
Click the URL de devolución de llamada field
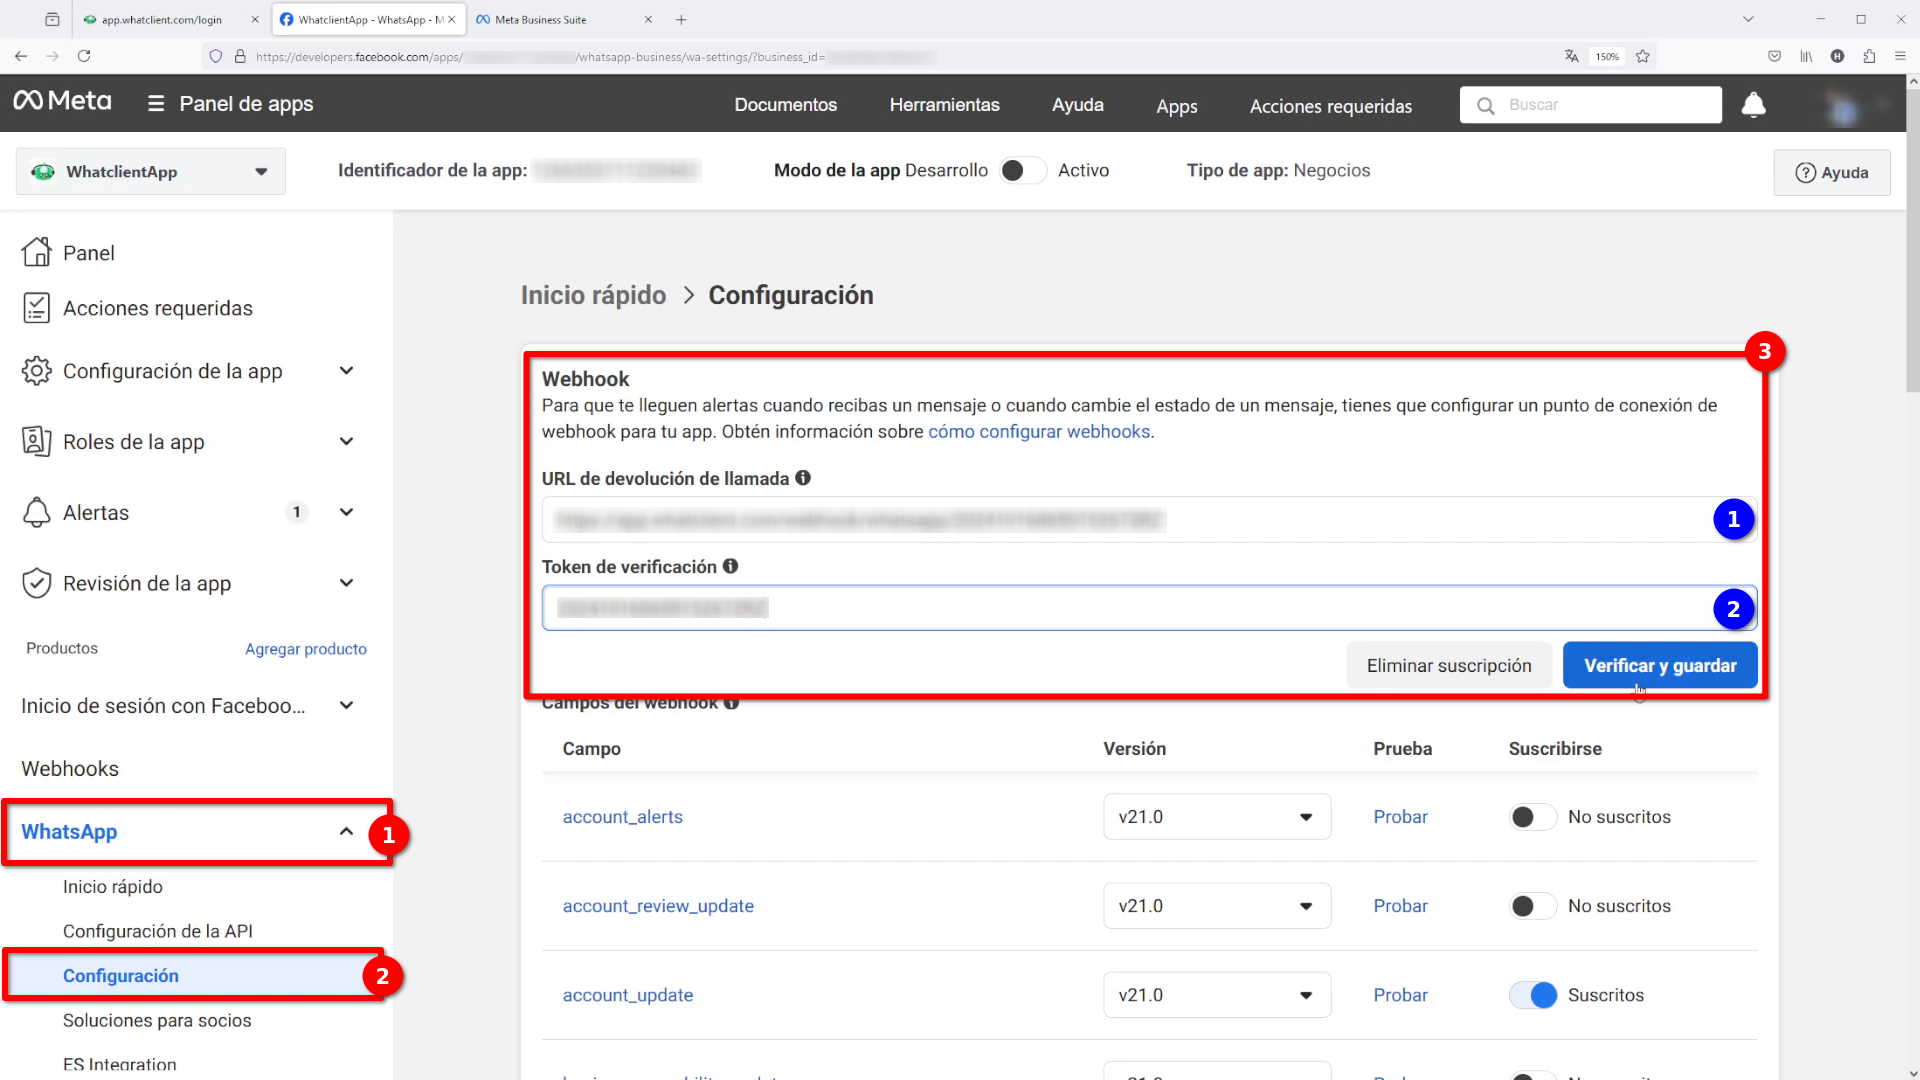(1148, 519)
